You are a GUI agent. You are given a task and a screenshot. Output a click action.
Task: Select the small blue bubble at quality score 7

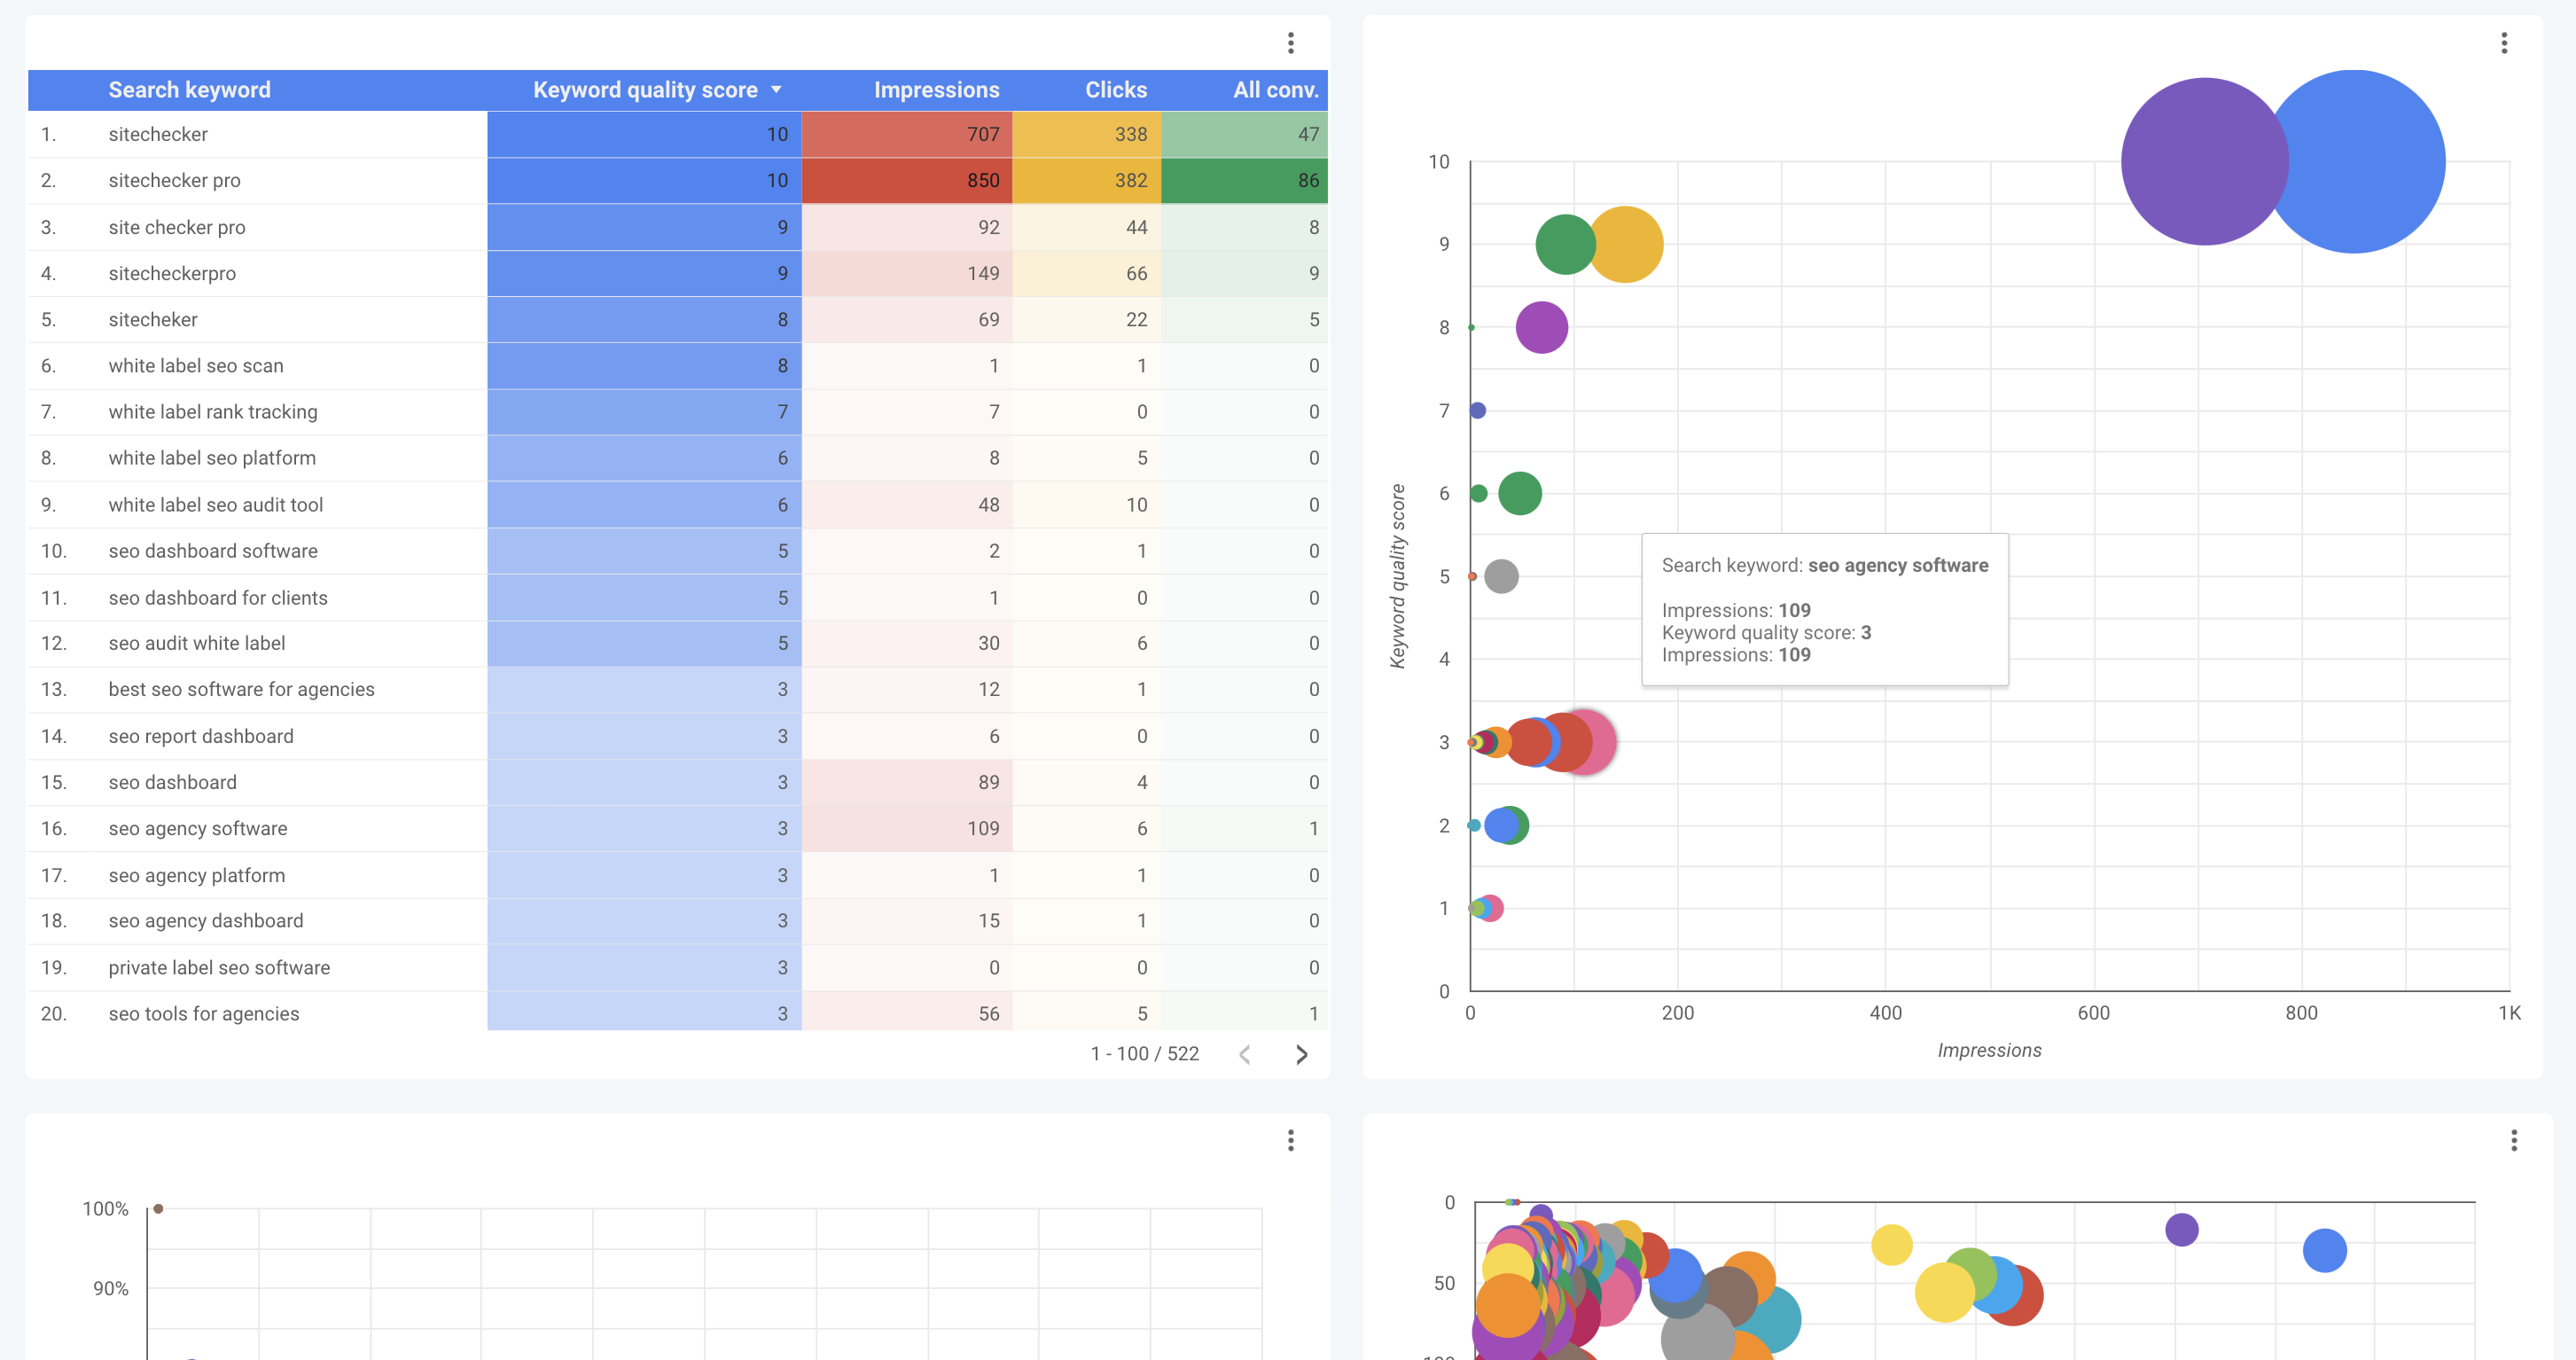coord(1478,410)
